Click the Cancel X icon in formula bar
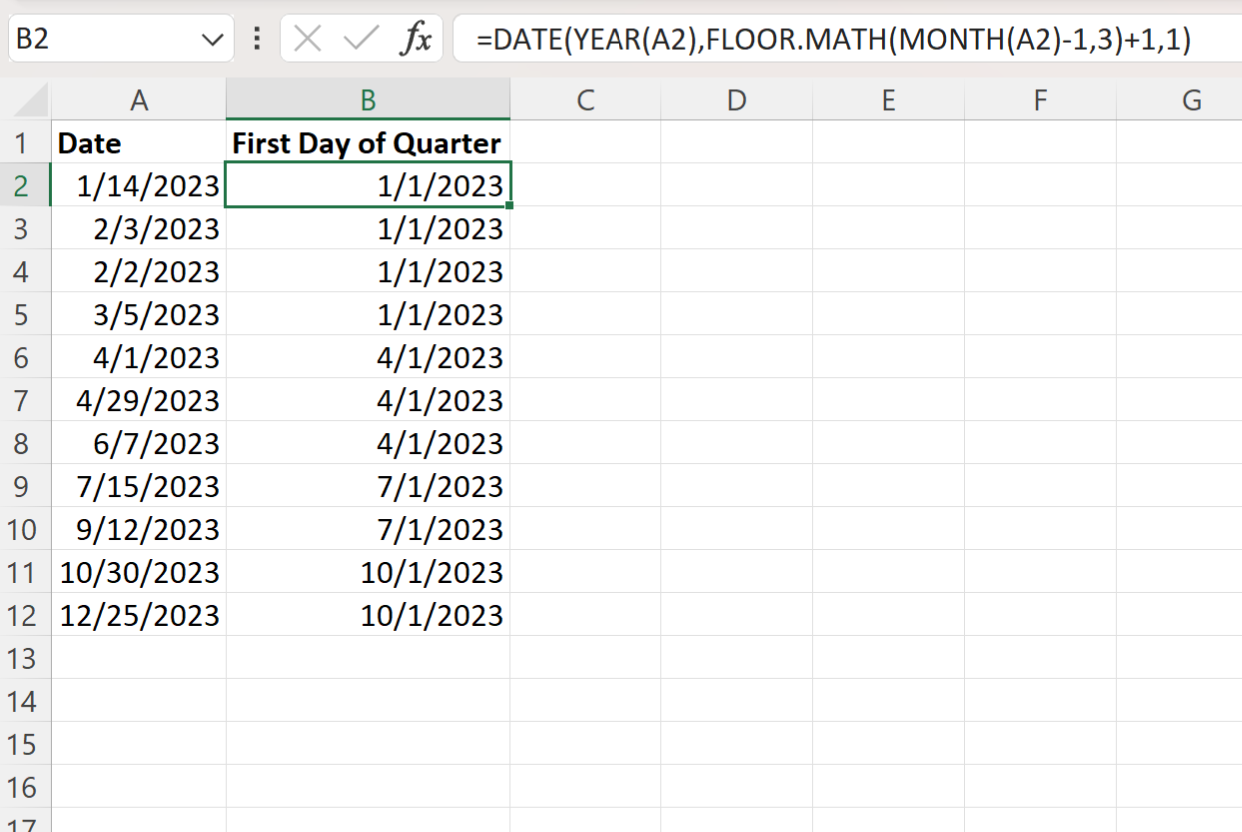The width and height of the screenshot is (1242, 832). (x=308, y=39)
